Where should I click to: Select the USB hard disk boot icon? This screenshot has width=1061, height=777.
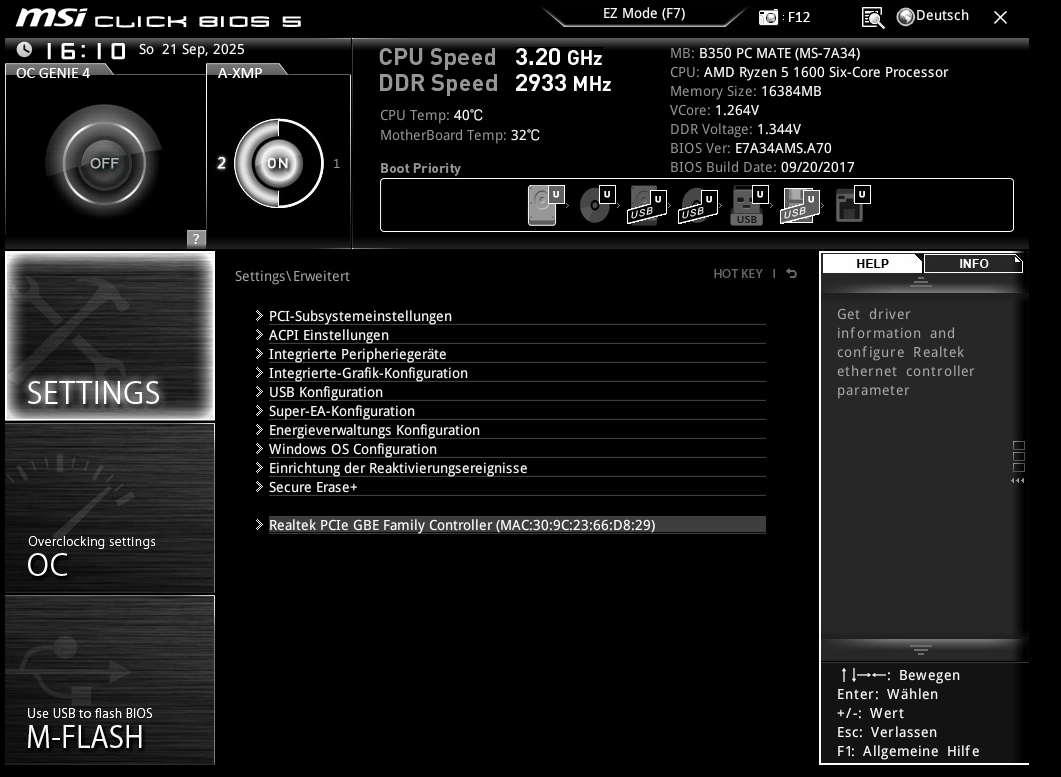pos(647,205)
